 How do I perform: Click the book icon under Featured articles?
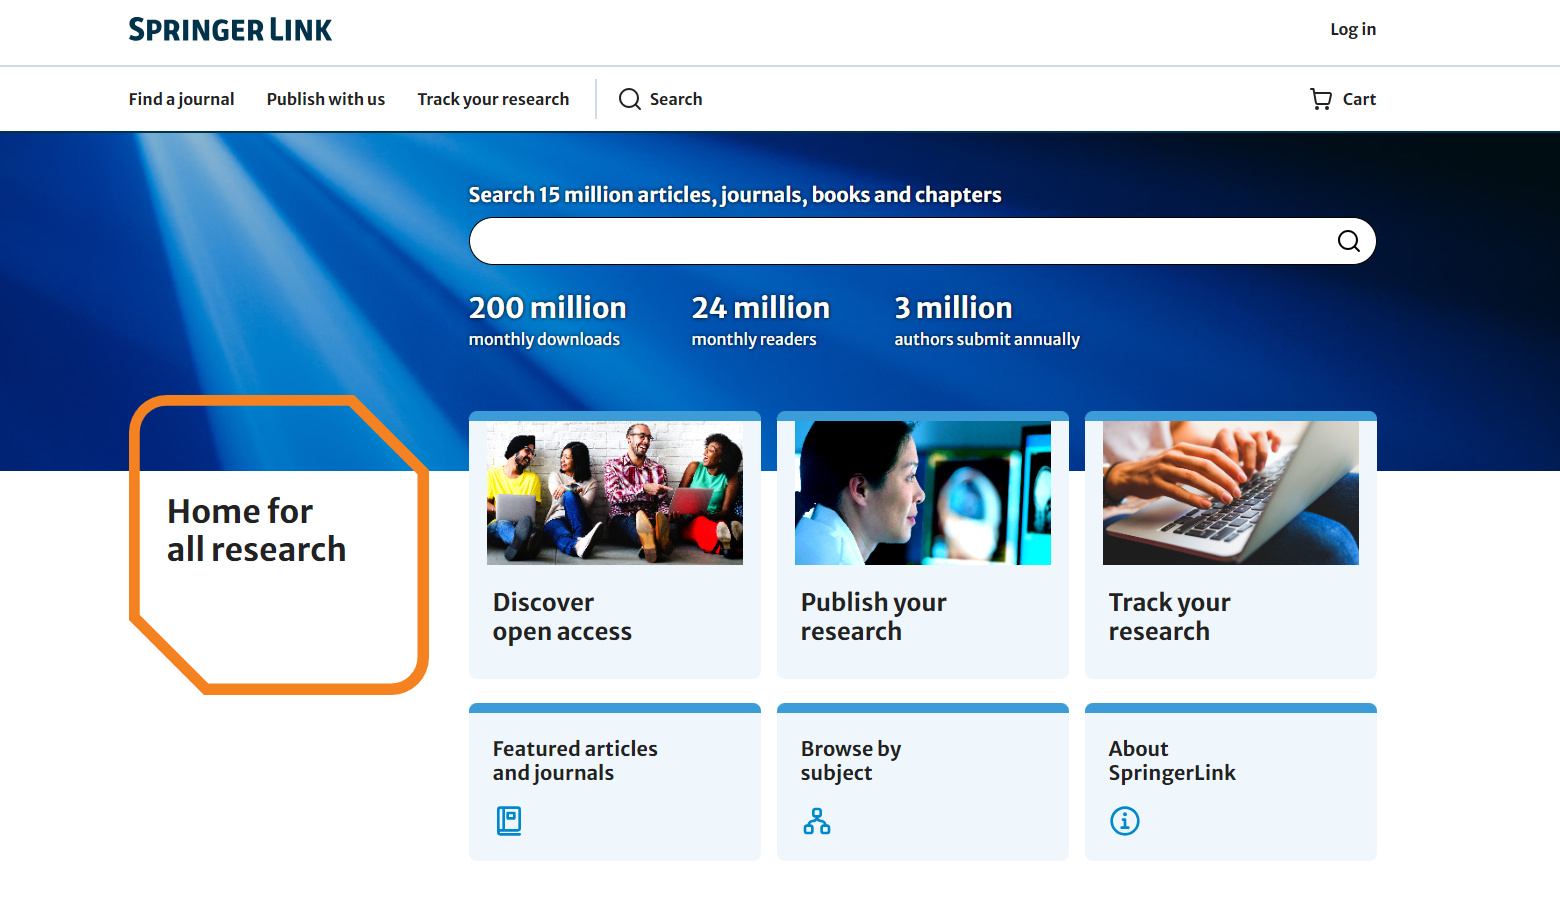[x=509, y=821]
